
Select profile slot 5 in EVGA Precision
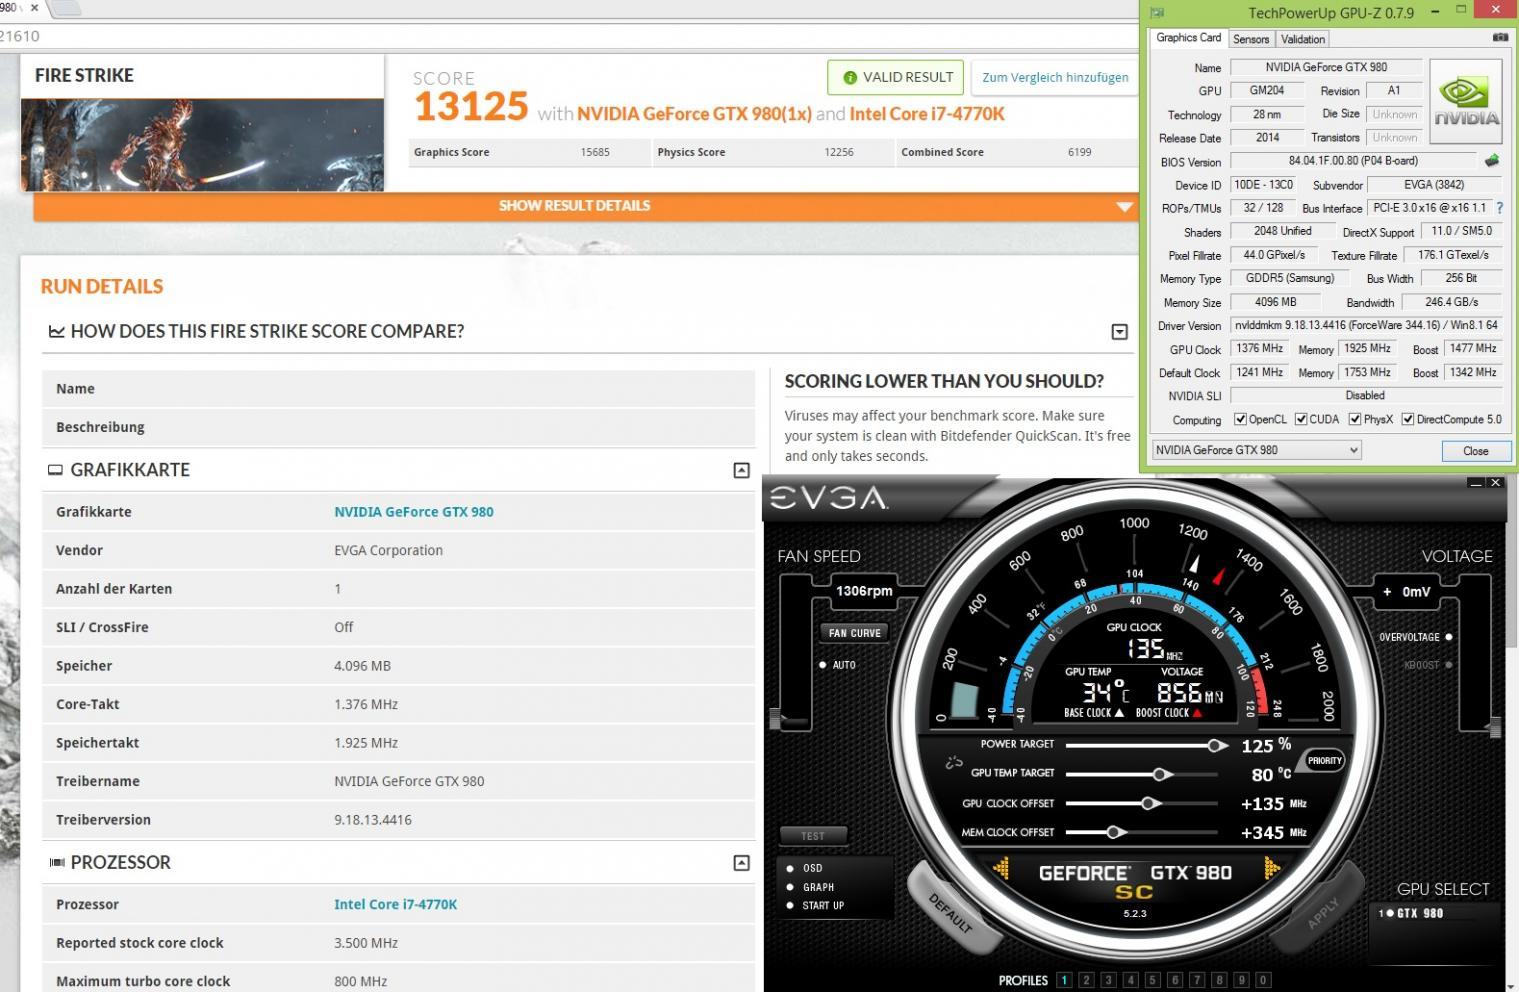1152,980
